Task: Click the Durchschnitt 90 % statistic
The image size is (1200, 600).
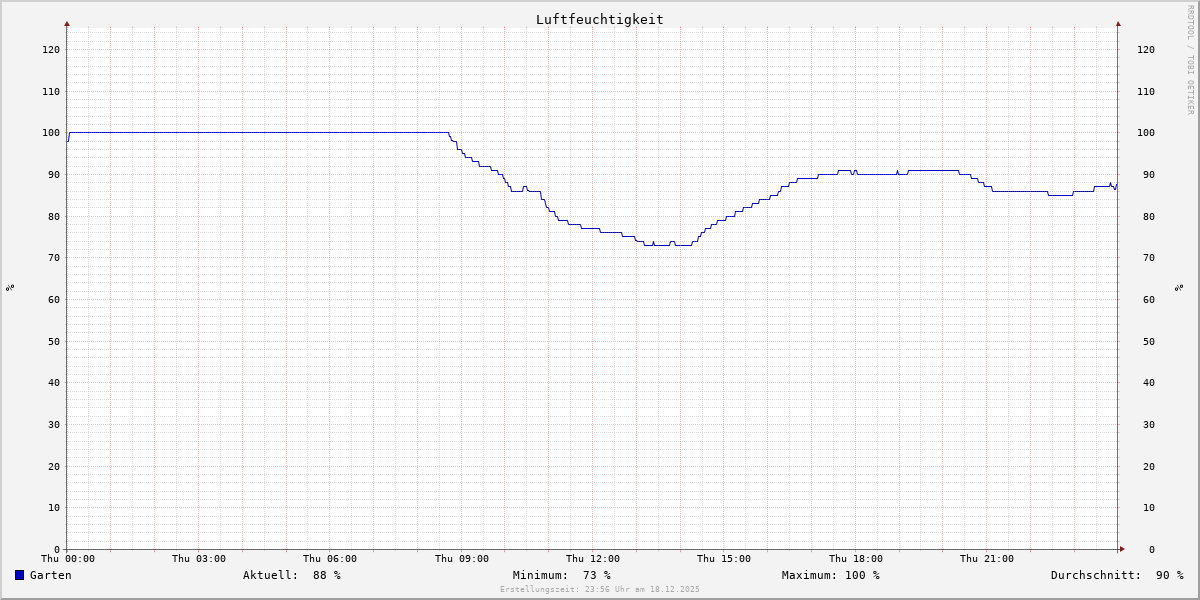Action: [x=1116, y=575]
